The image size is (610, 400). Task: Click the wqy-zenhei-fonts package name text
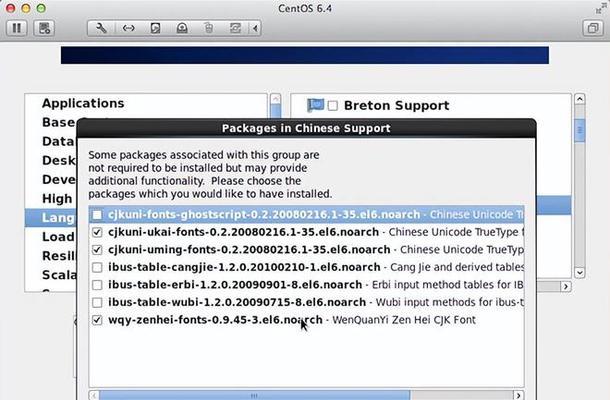point(216,320)
